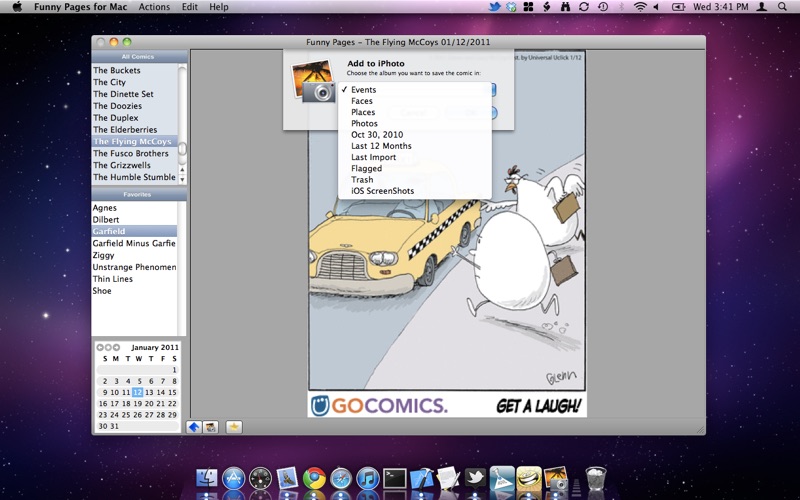Image resolution: width=800 pixels, height=500 pixels.
Task: Click the menu bar clock Wed 3:41 PM
Action: pos(720,7)
